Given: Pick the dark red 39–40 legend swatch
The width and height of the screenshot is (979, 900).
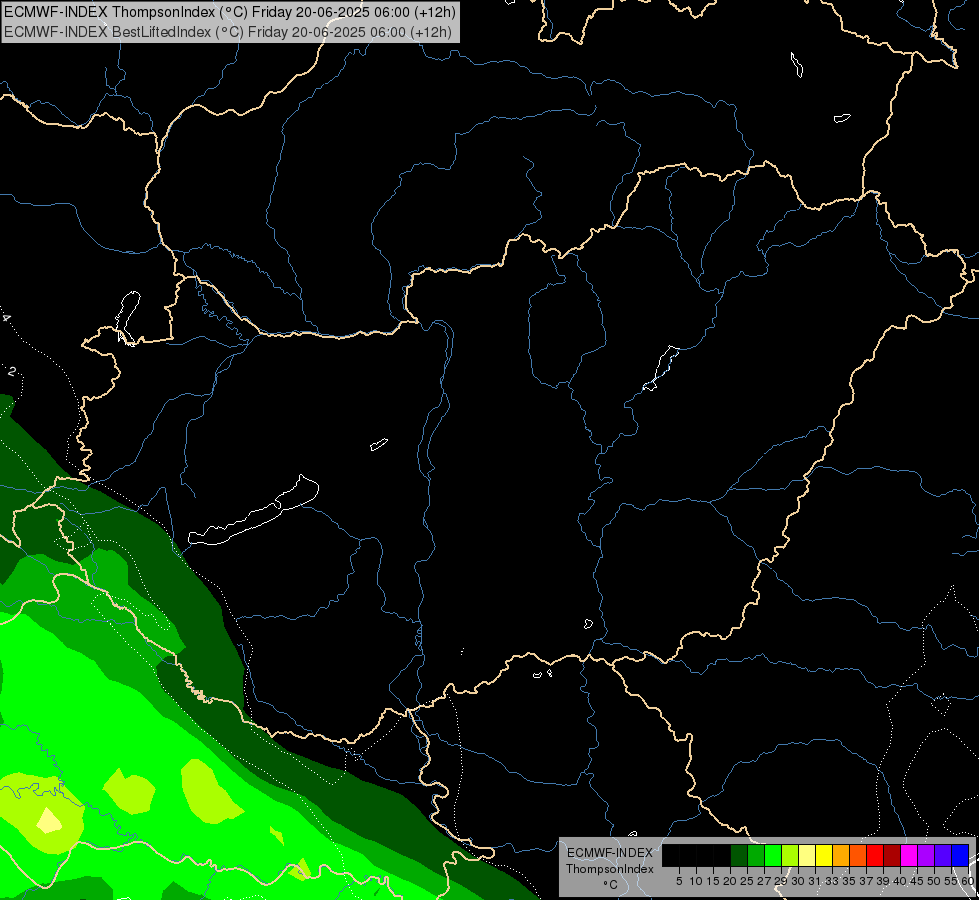Looking at the screenshot, I should (x=892, y=855).
